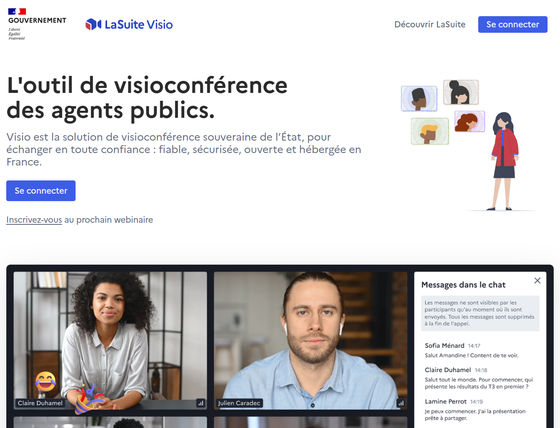Click the Se connecter button under the description
560x428 pixels.
pos(41,191)
